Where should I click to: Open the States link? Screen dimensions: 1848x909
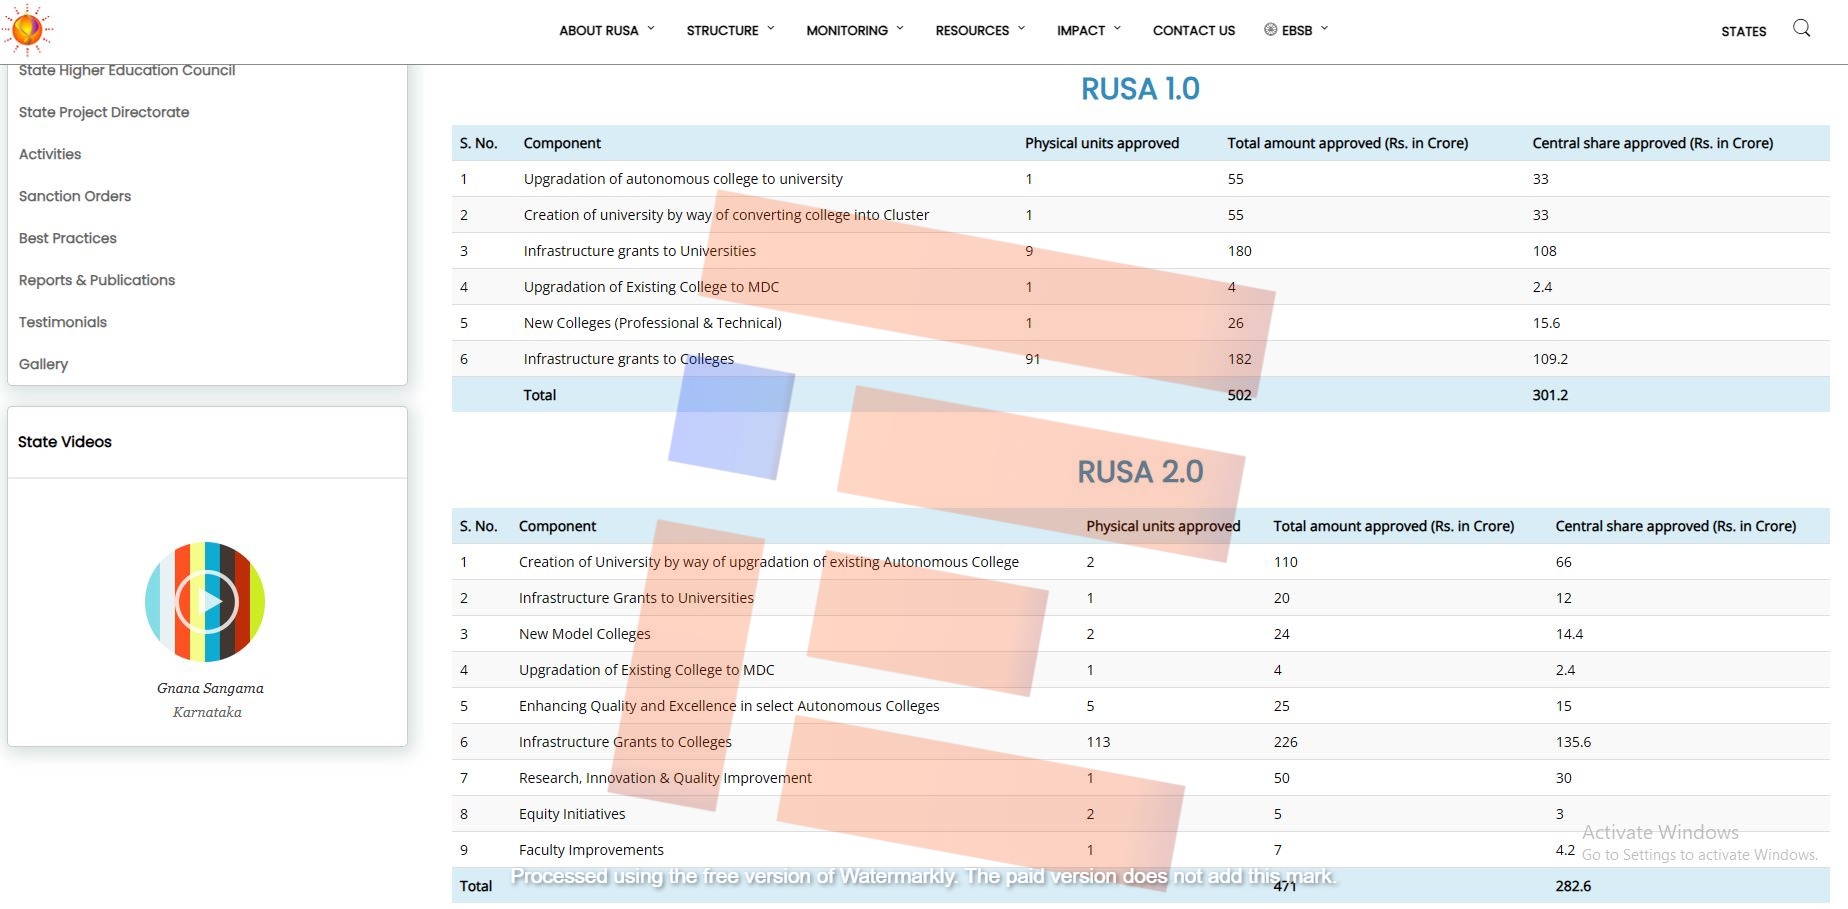tap(1743, 32)
